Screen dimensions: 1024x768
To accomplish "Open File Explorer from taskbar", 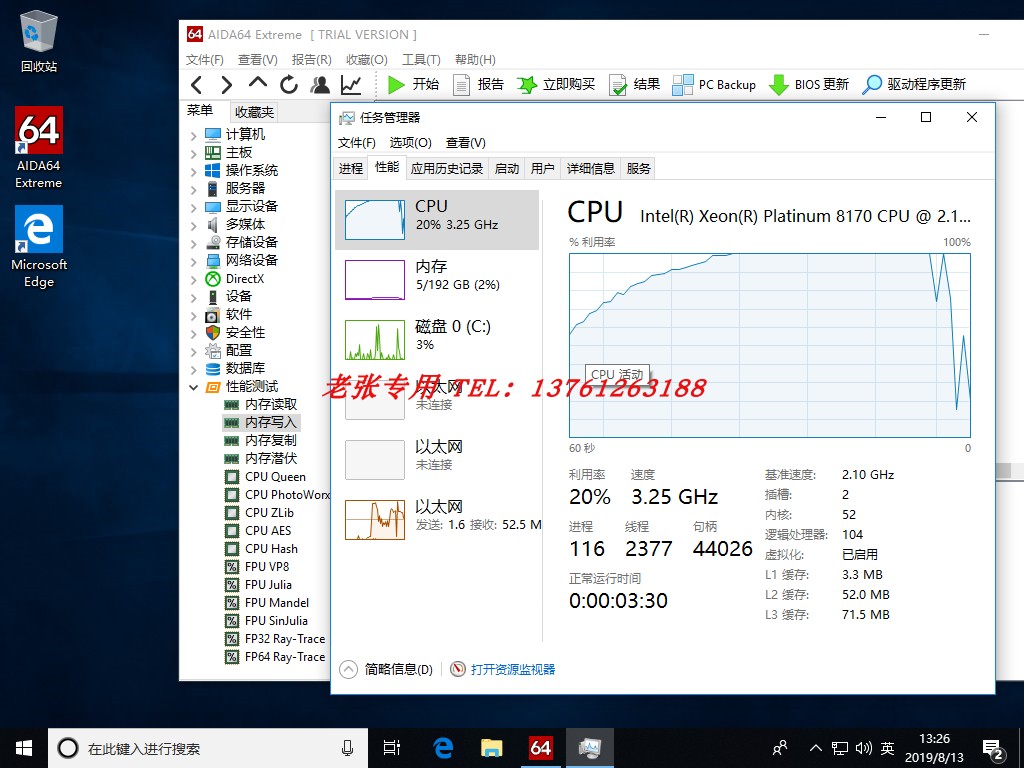I will tap(491, 748).
